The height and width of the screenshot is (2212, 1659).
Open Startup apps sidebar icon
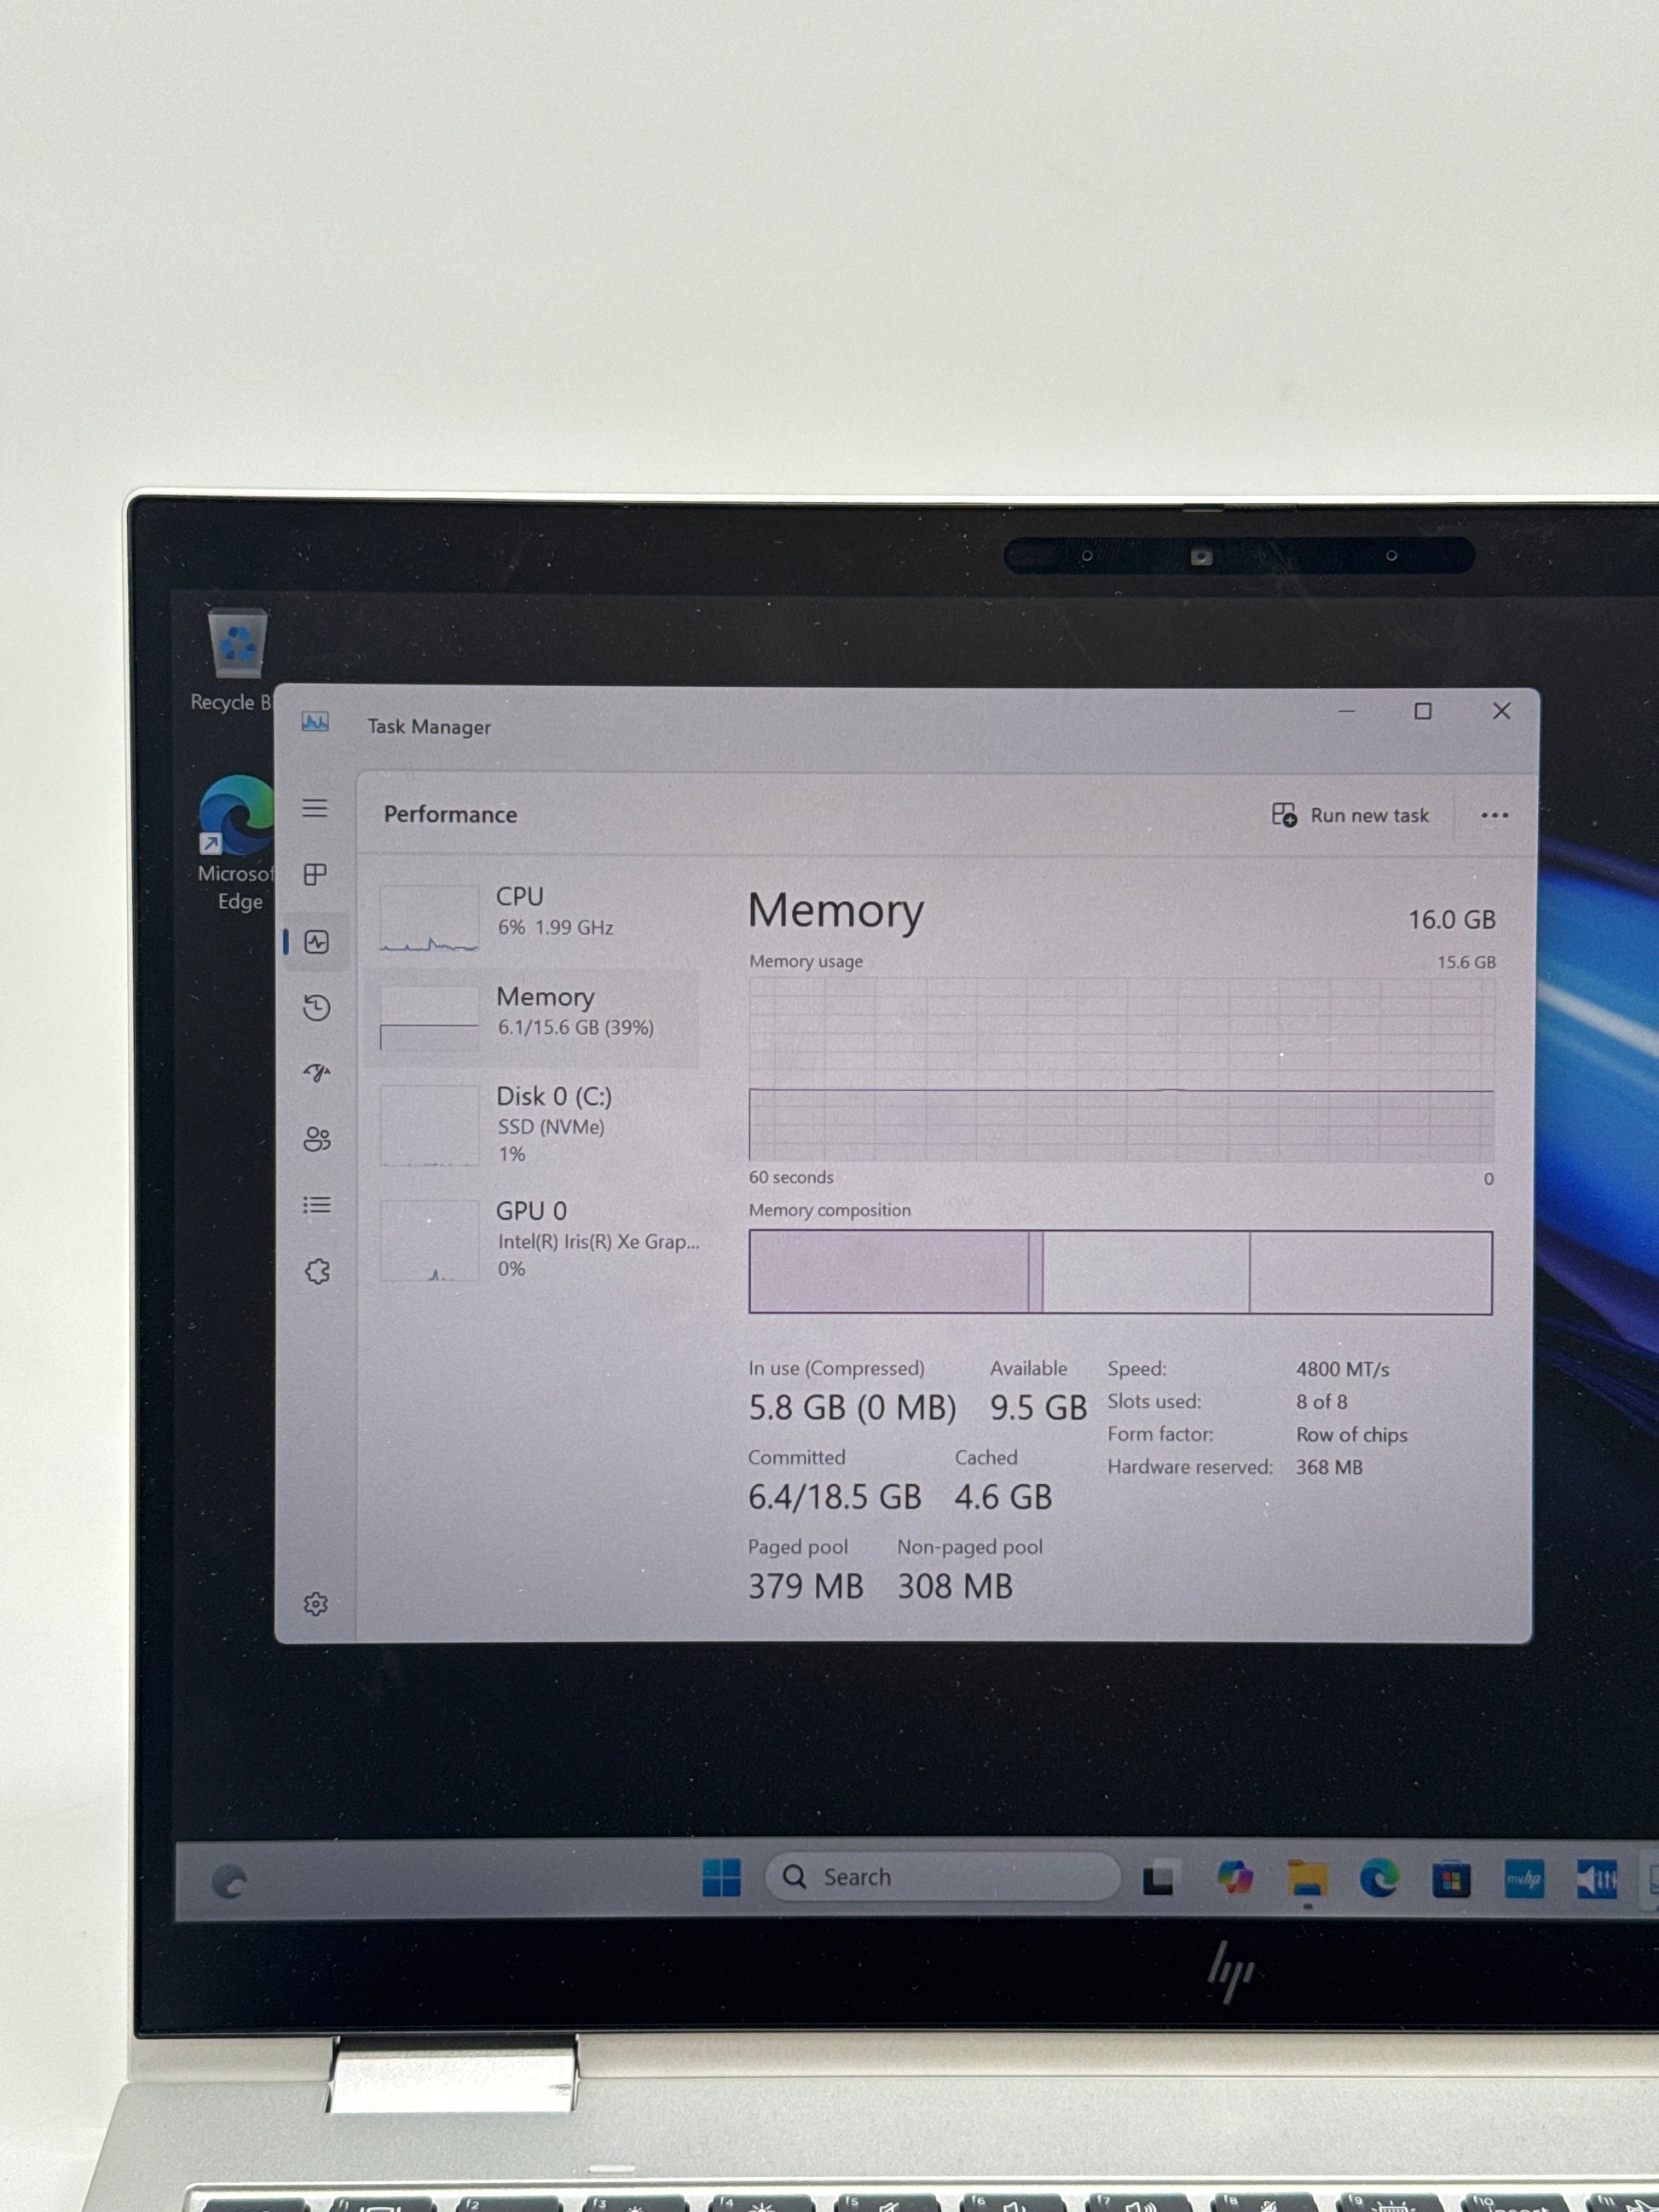click(317, 1073)
